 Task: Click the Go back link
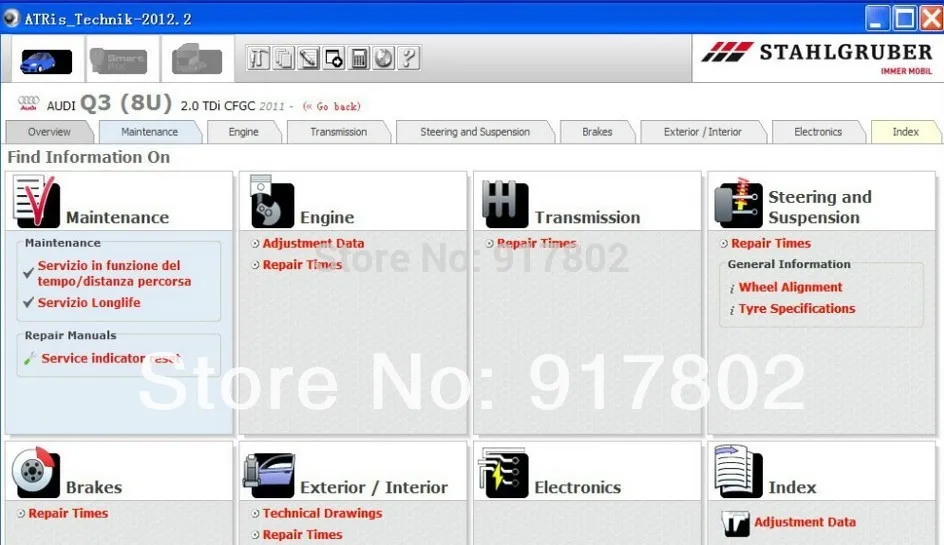[x=332, y=107]
